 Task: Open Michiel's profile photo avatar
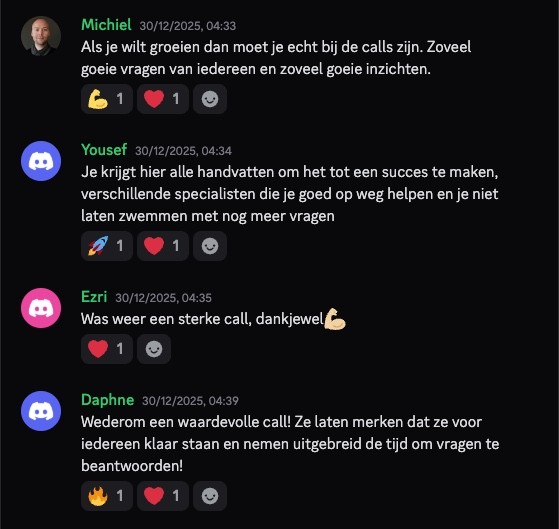coord(41,36)
